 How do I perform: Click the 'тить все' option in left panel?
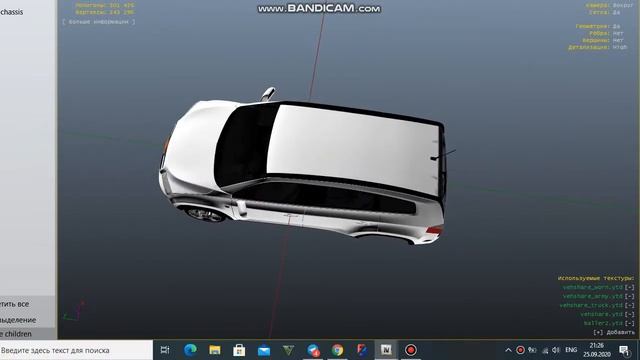pos(15,304)
